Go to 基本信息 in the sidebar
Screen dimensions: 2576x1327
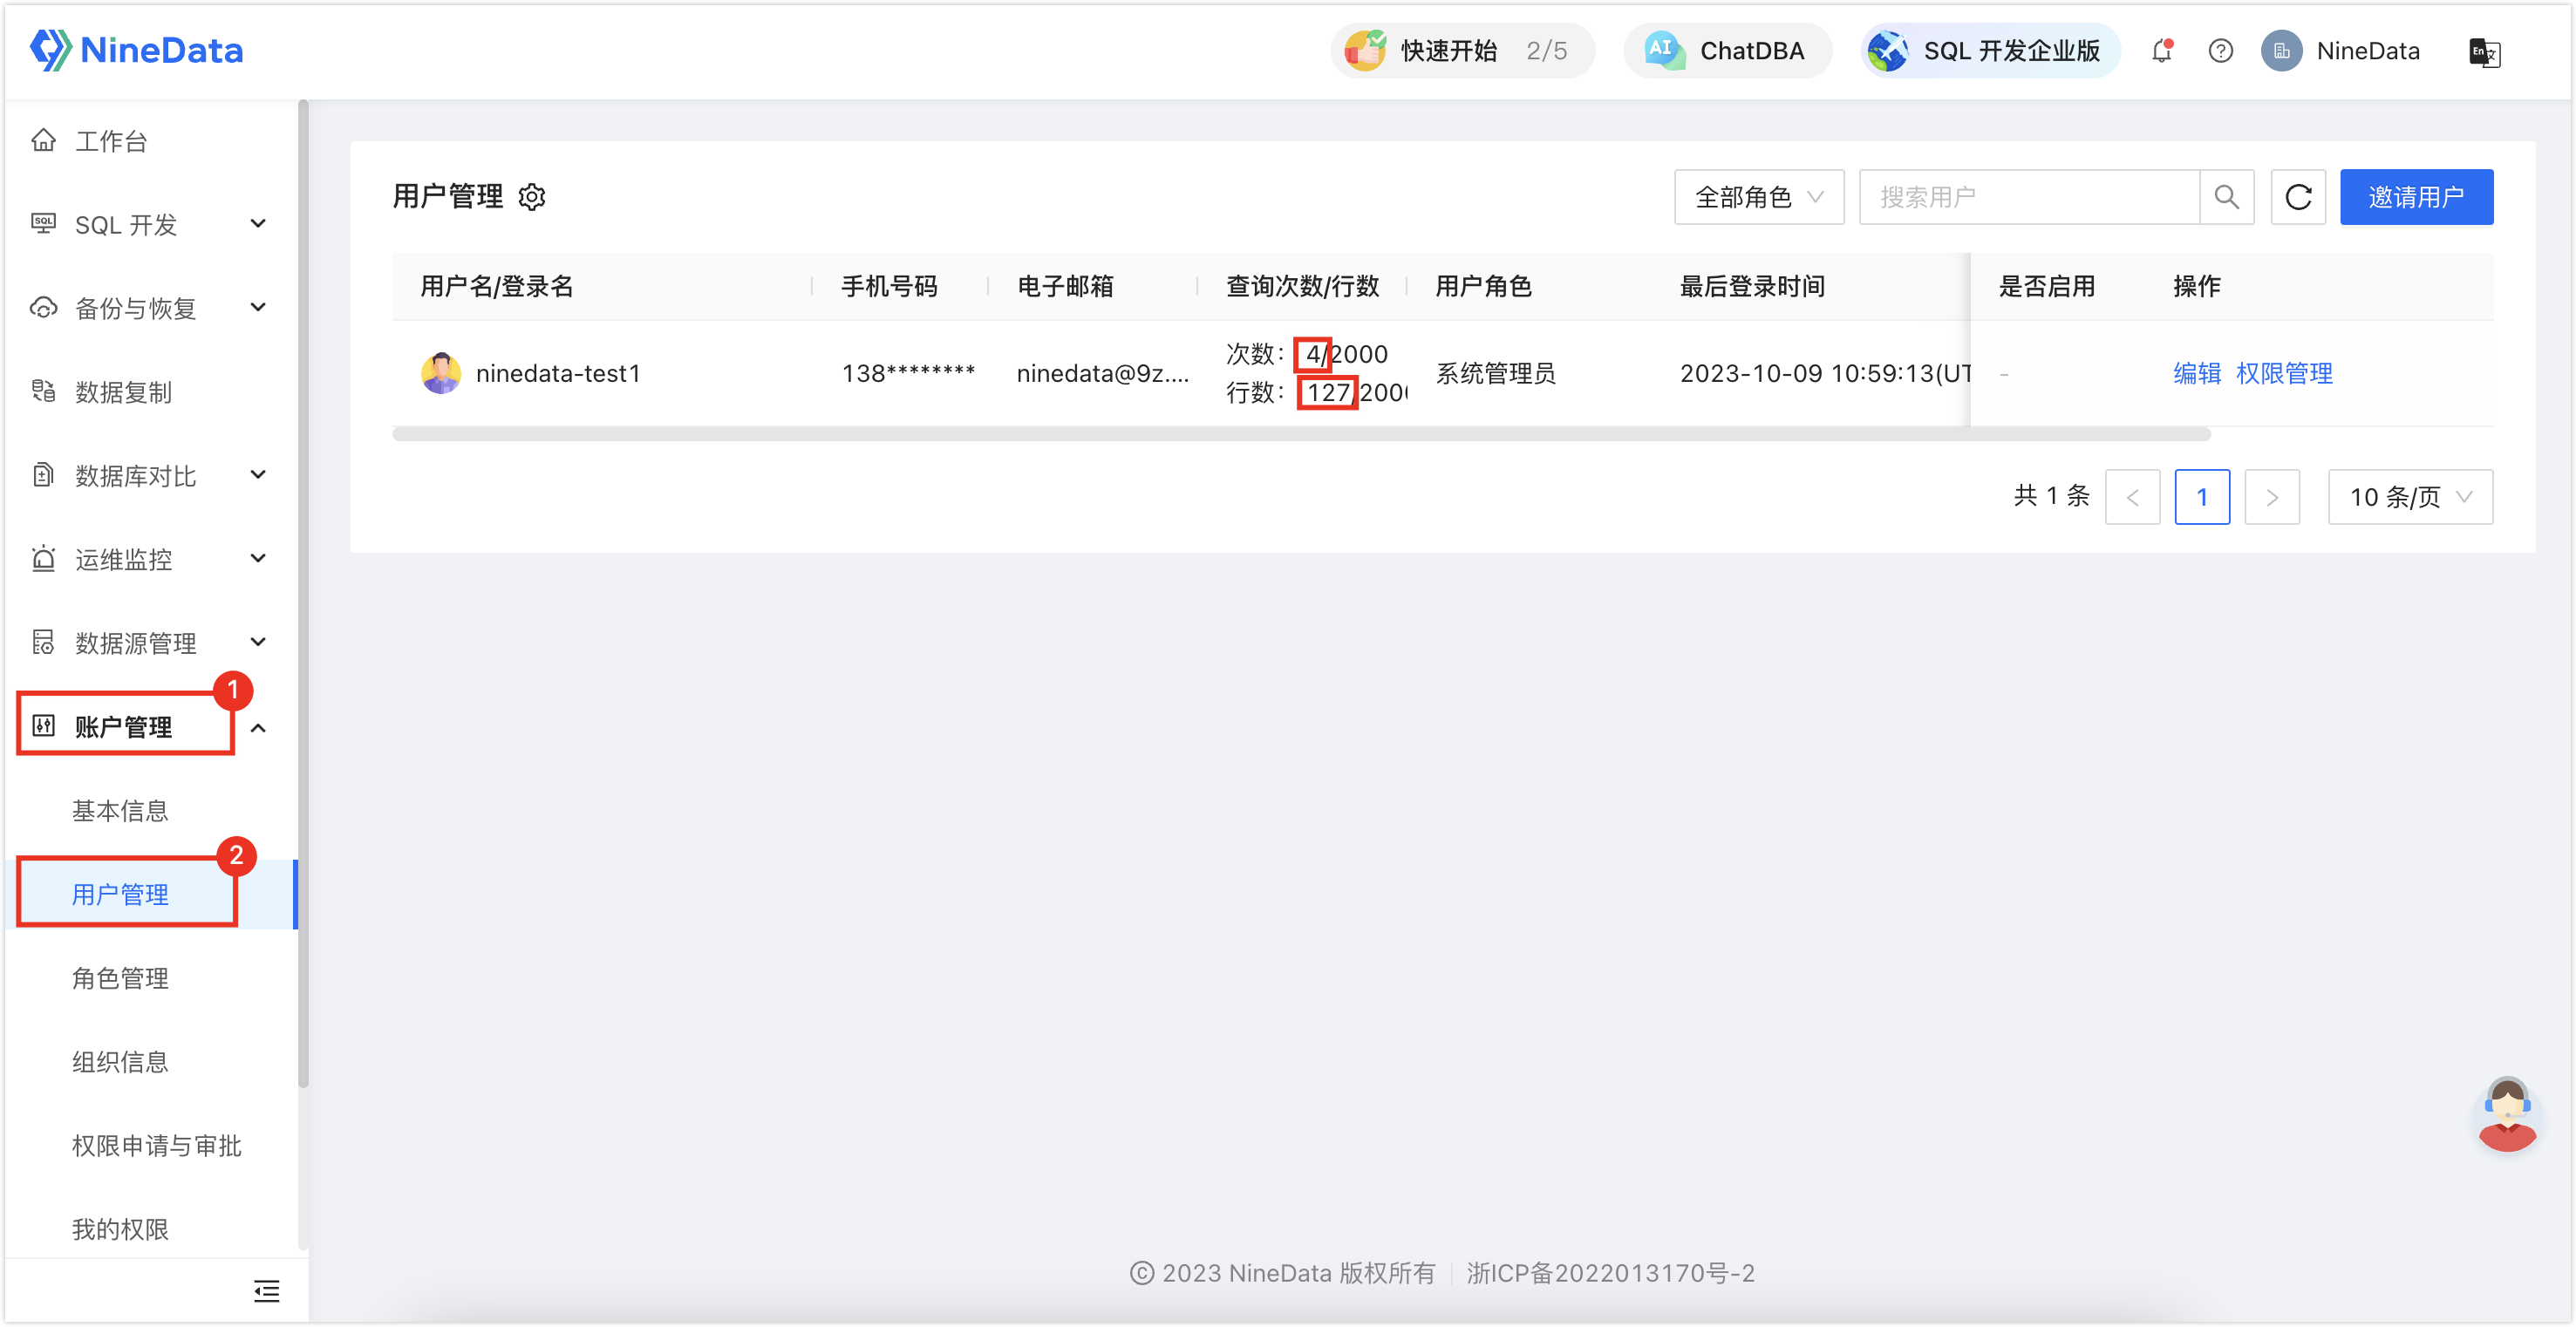point(120,811)
